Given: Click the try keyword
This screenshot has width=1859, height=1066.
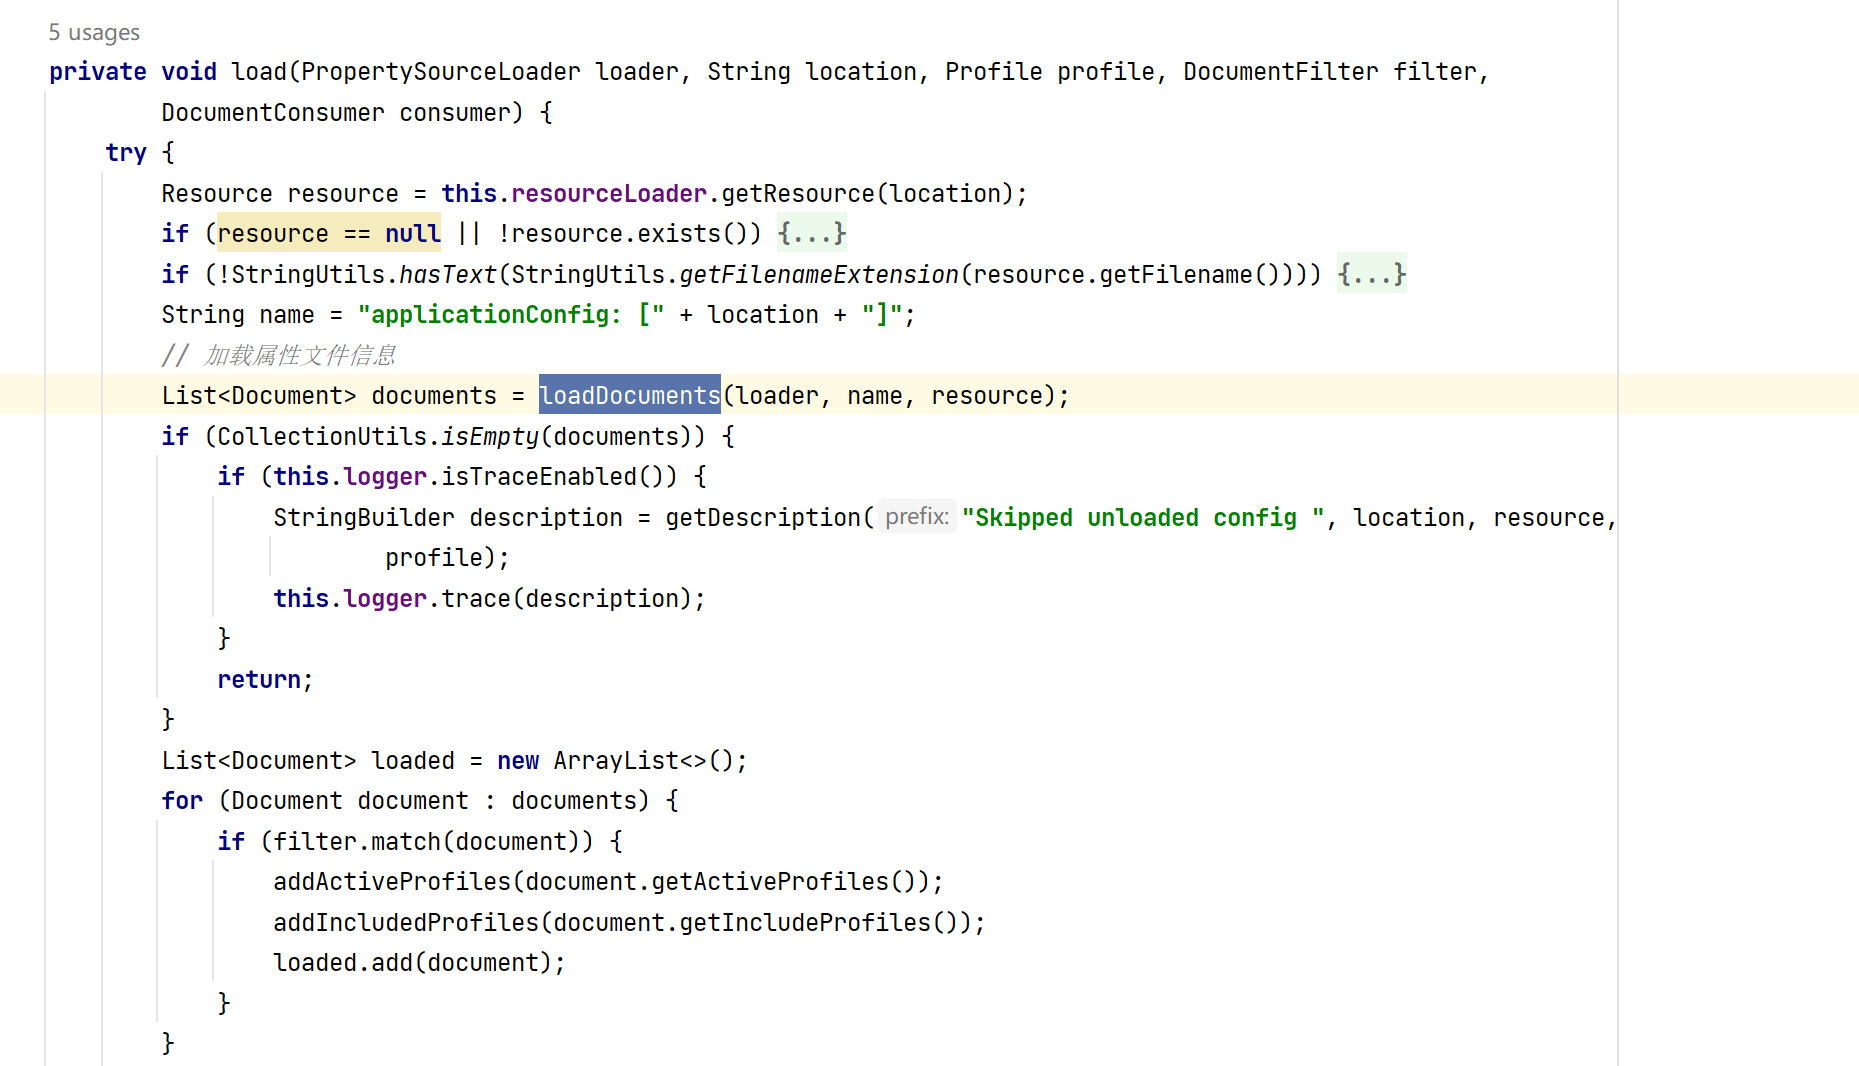Looking at the screenshot, I should [126, 153].
